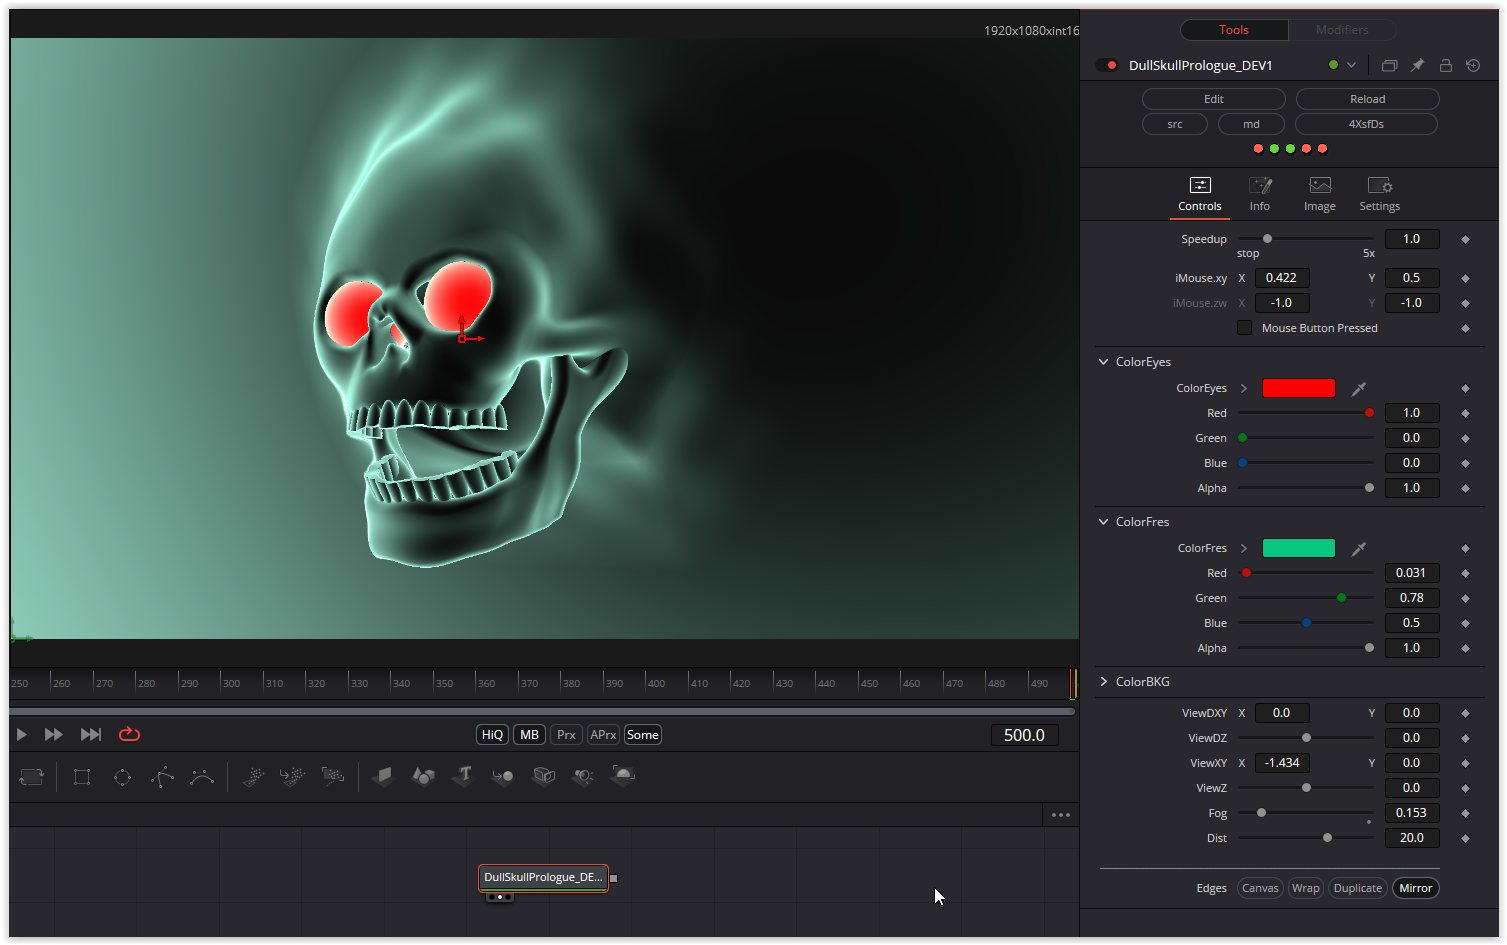Click the red ColorEyes color swatch

(1299, 389)
